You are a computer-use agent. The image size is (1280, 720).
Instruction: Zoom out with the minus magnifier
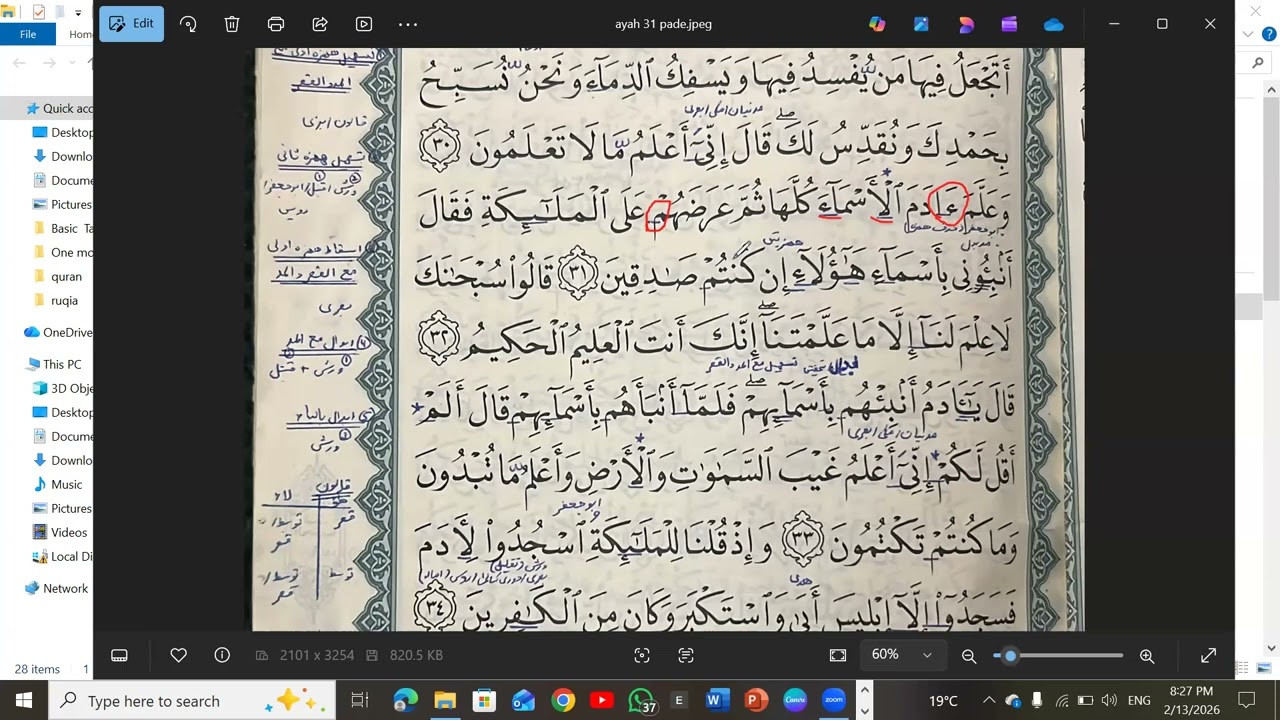(x=969, y=656)
